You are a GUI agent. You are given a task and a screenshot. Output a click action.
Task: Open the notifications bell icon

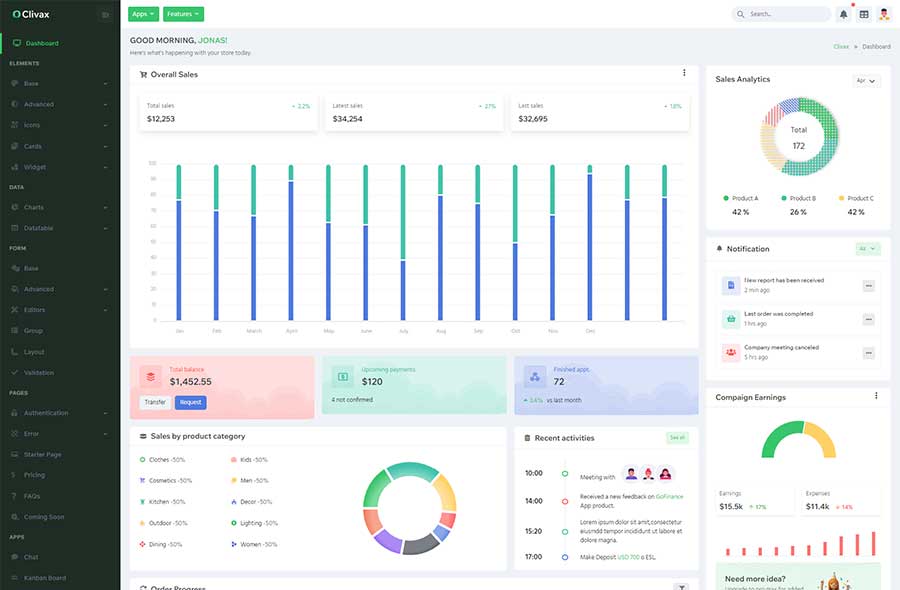click(x=843, y=14)
